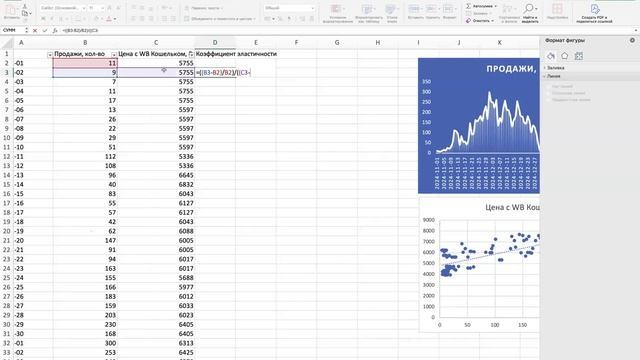Open AutoSum dropdown arrow
The image size is (640, 360).
(x=496, y=6)
